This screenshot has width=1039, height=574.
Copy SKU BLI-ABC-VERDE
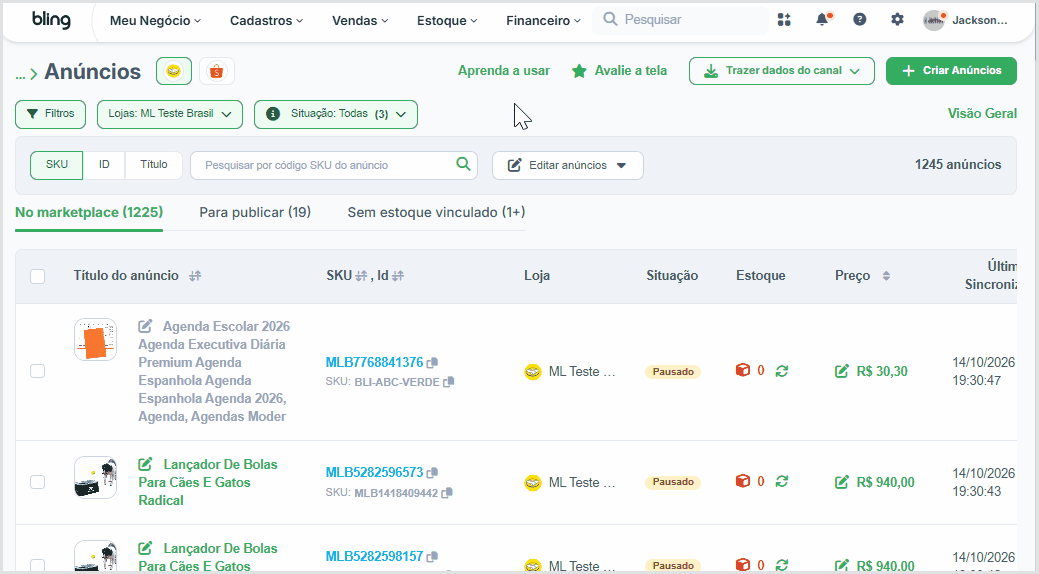(449, 382)
